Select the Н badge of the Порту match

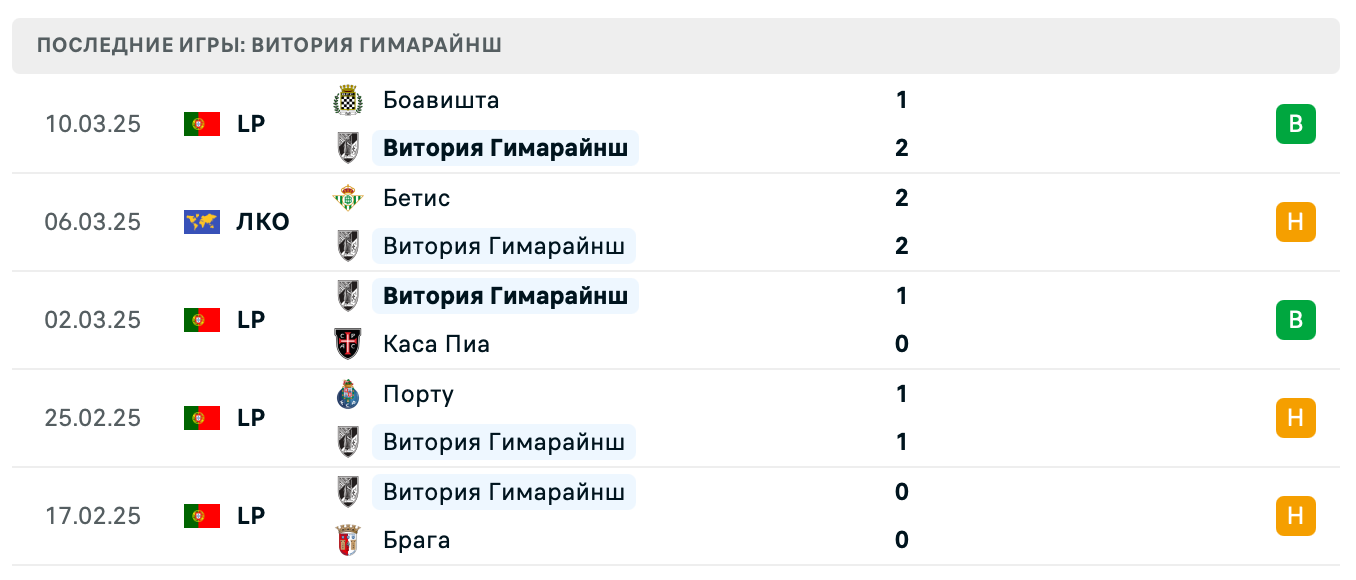(x=1297, y=418)
